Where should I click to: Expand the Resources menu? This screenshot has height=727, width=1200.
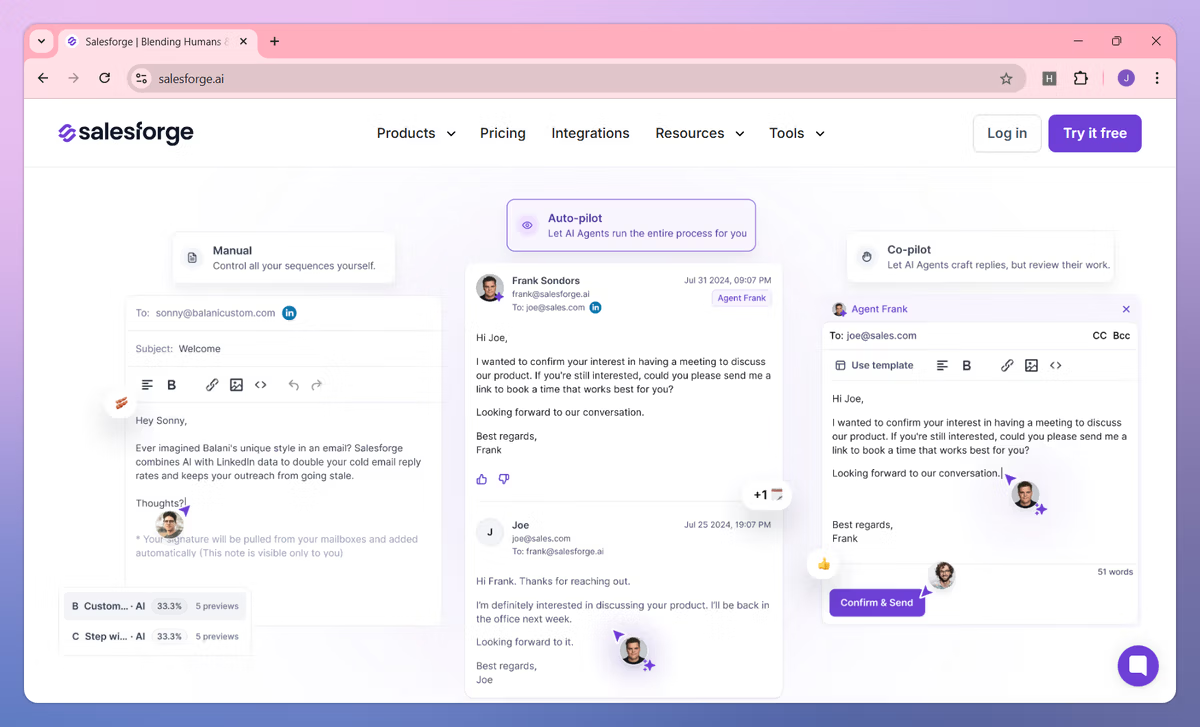pos(700,133)
